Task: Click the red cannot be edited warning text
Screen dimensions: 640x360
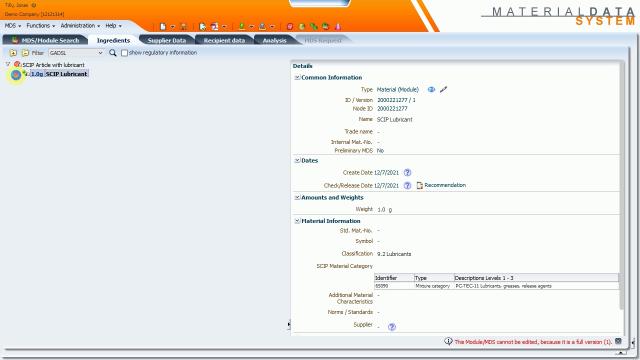Action: [x=533, y=342]
